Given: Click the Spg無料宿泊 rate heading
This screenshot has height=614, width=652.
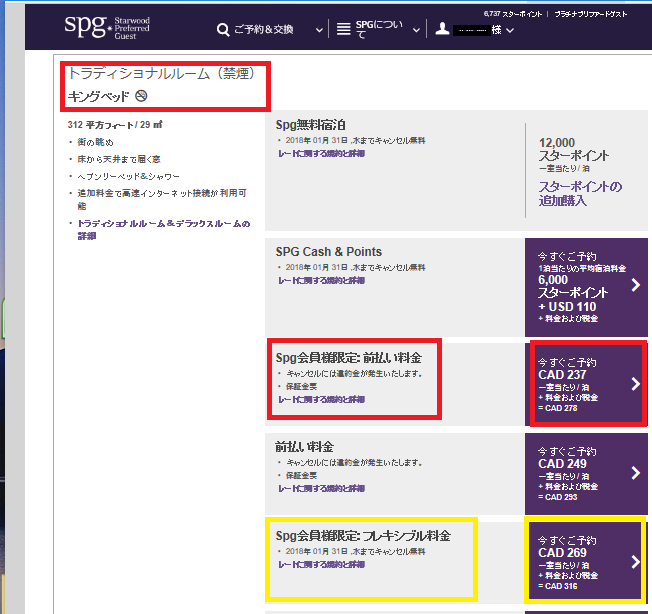Looking at the screenshot, I should (x=310, y=125).
